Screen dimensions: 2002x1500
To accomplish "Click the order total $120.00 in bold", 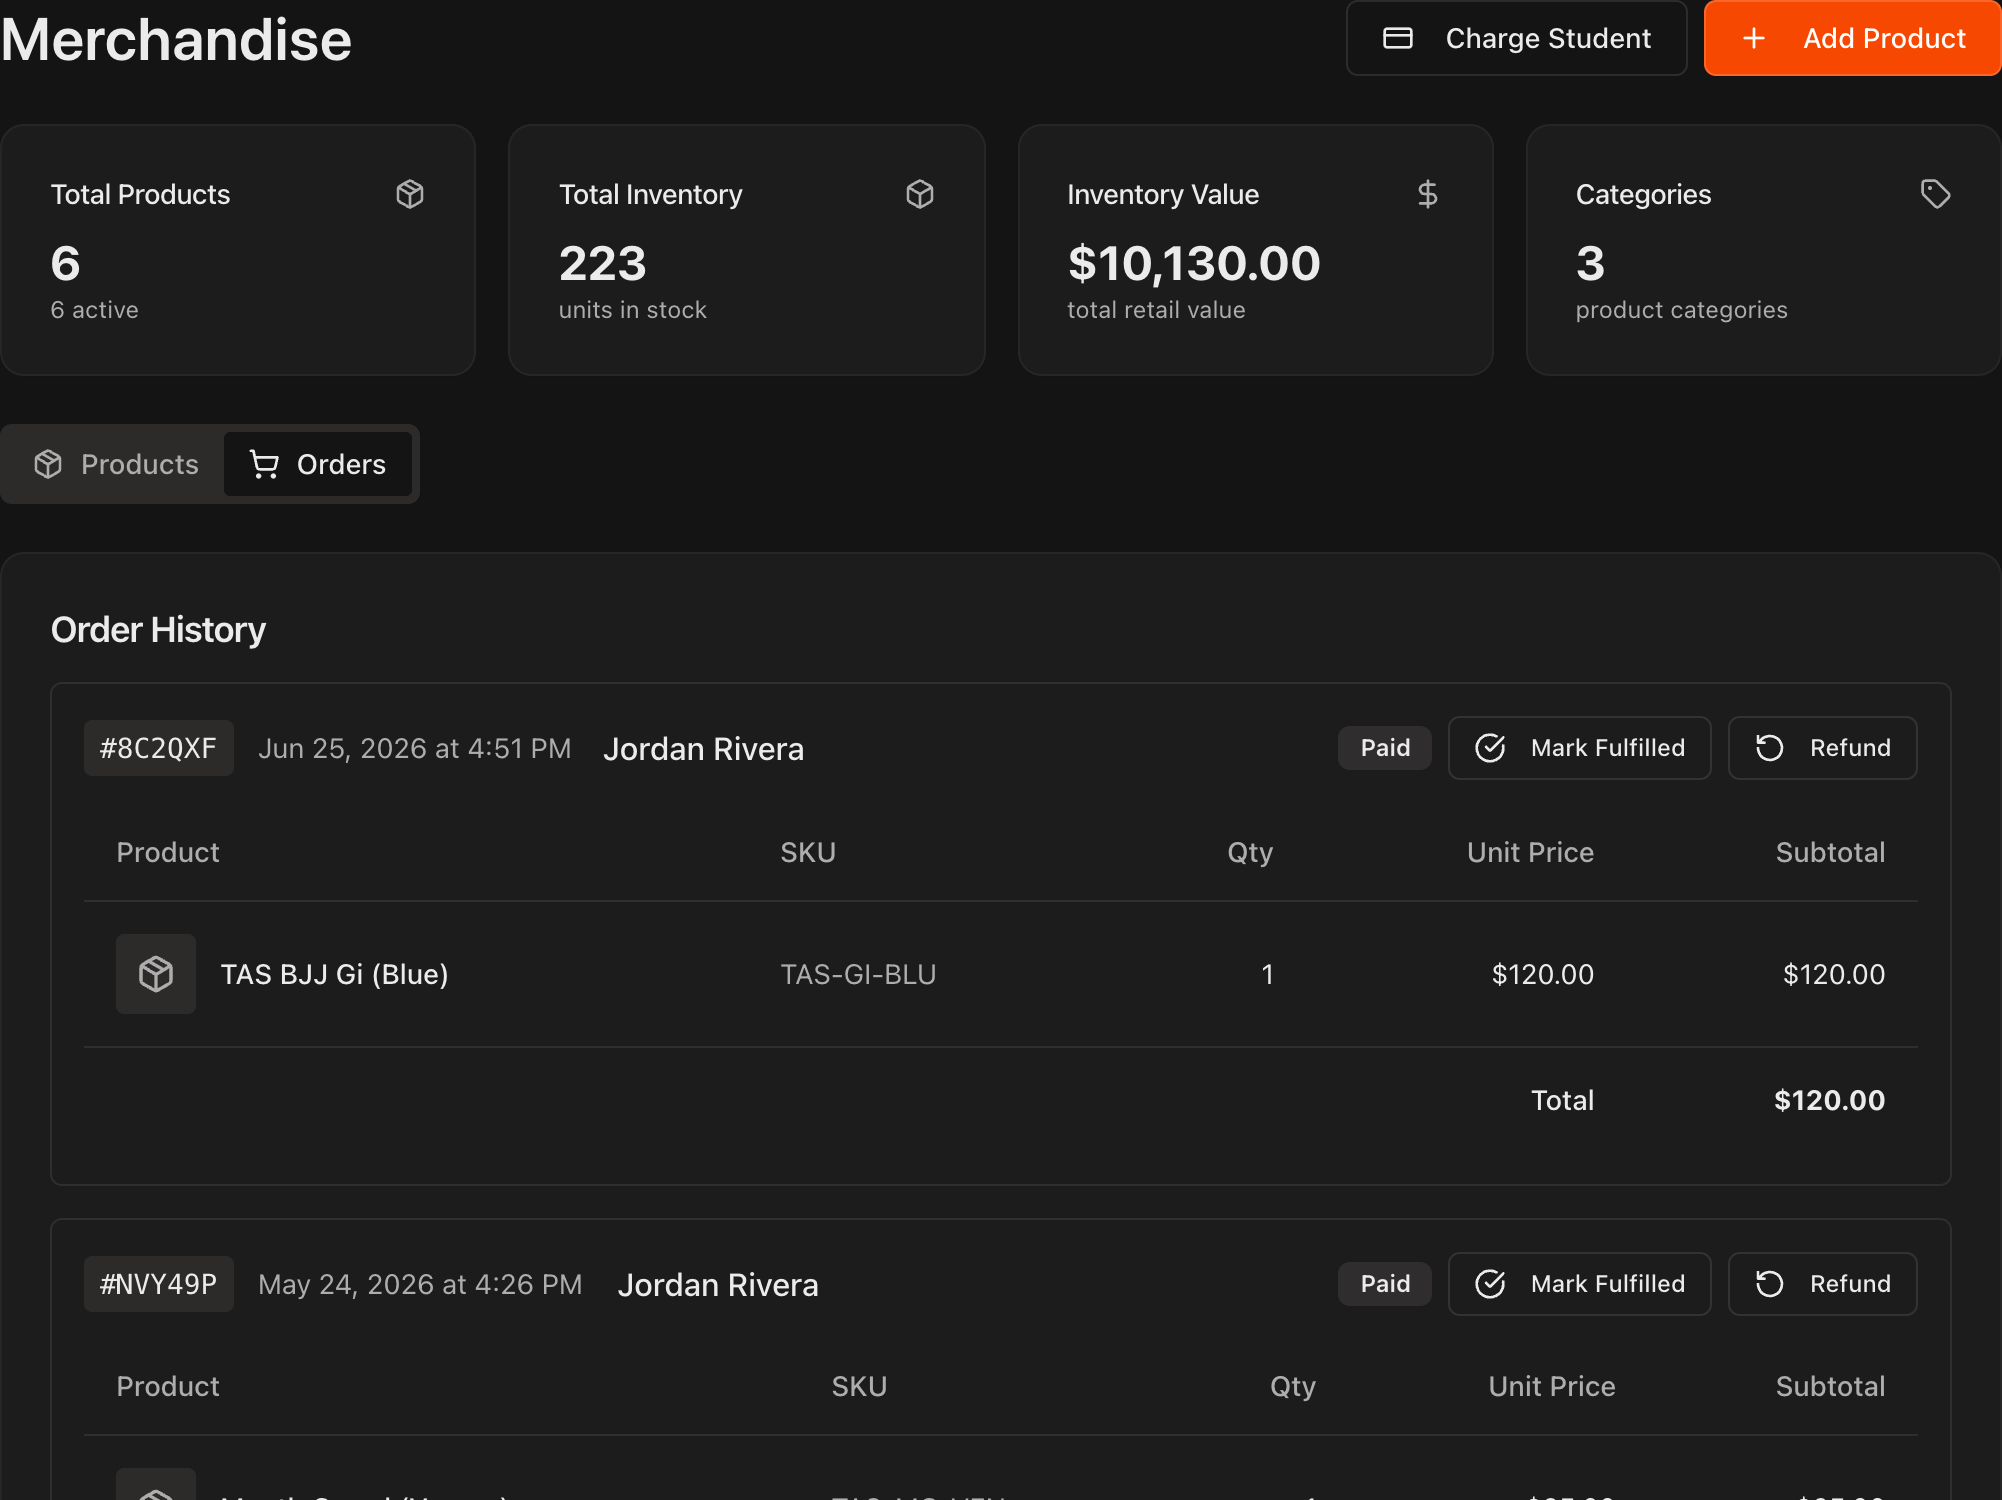I will tap(1829, 1100).
